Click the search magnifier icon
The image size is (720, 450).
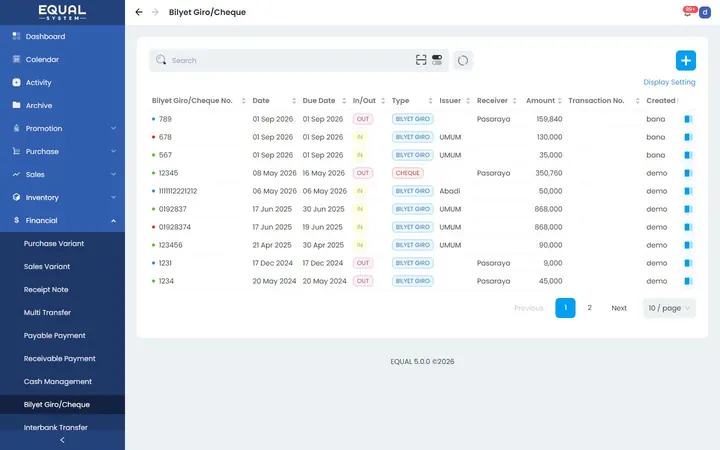click(x=161, y=60)
